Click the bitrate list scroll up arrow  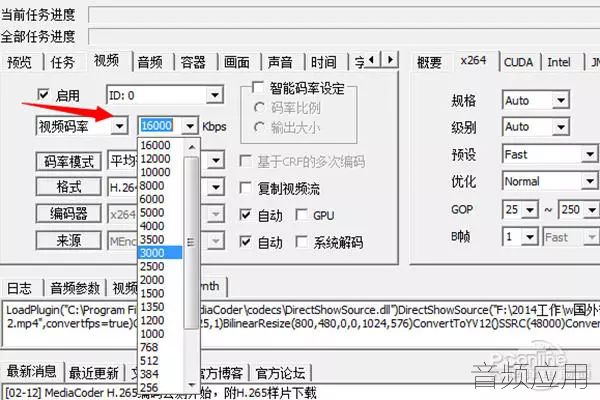coord(192,147)
